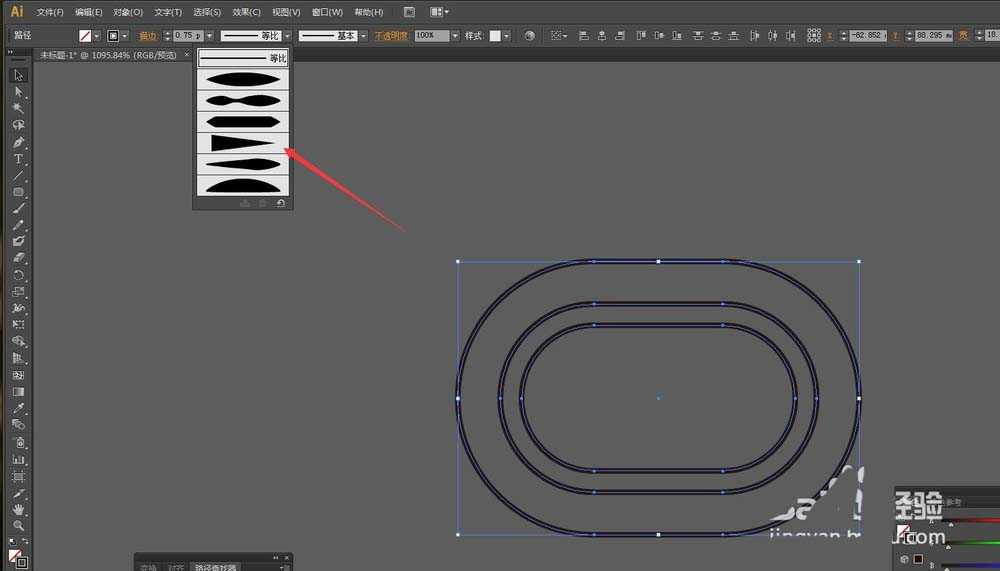Select the Type tool
The image size is (1000, 571).
[18, 159]
